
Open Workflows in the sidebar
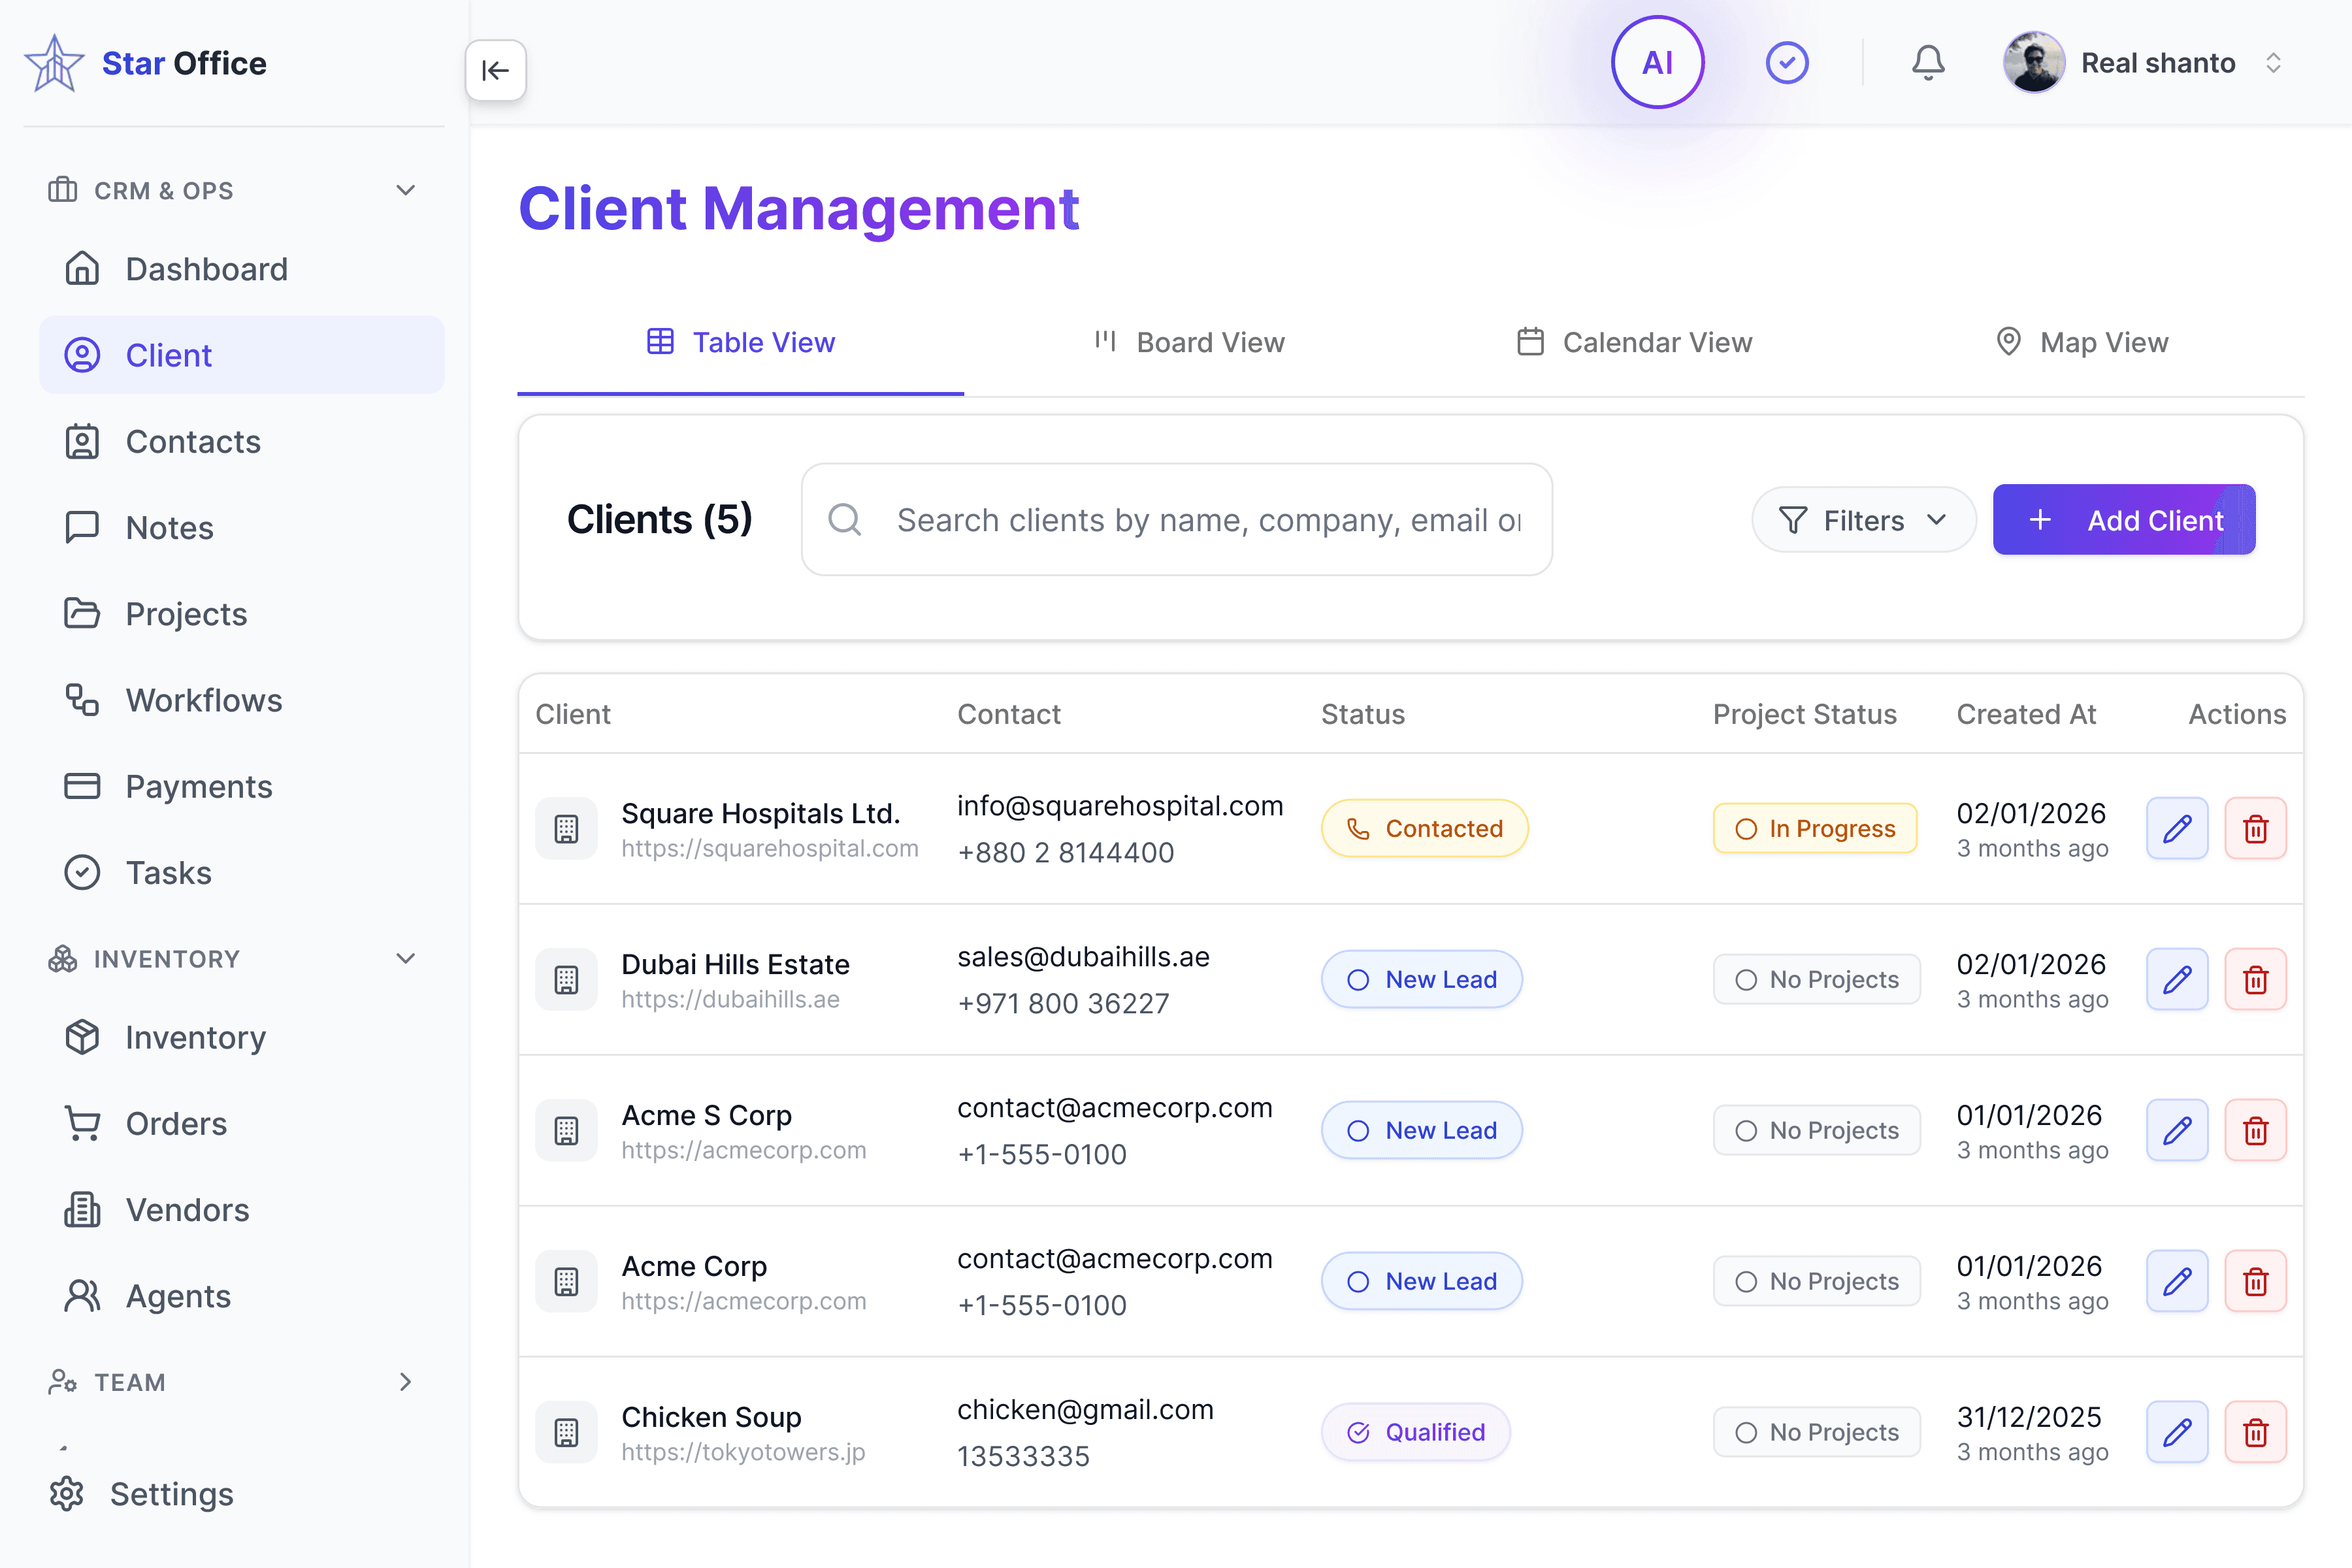[203, 700]
